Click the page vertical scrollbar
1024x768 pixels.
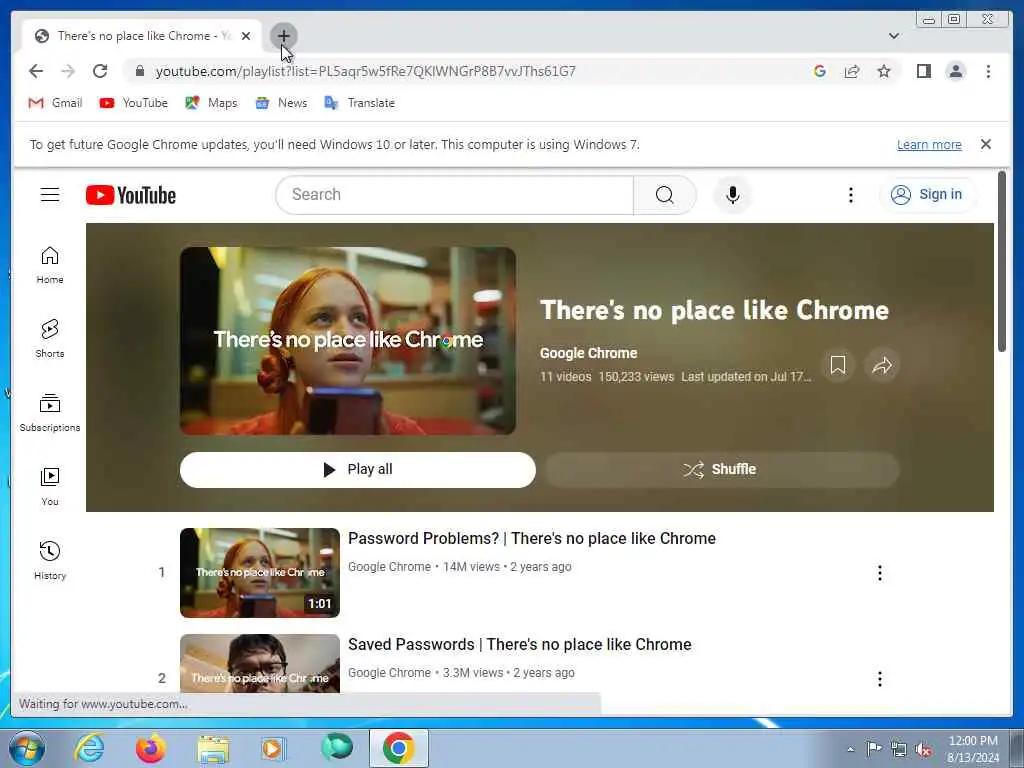pyautogui.click(x=1002, y=261)
